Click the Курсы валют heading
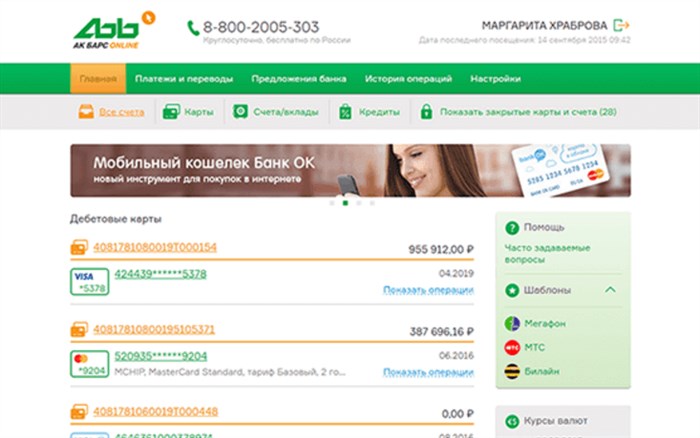Viewport: 700px width, 438px height. click(555, 421)
